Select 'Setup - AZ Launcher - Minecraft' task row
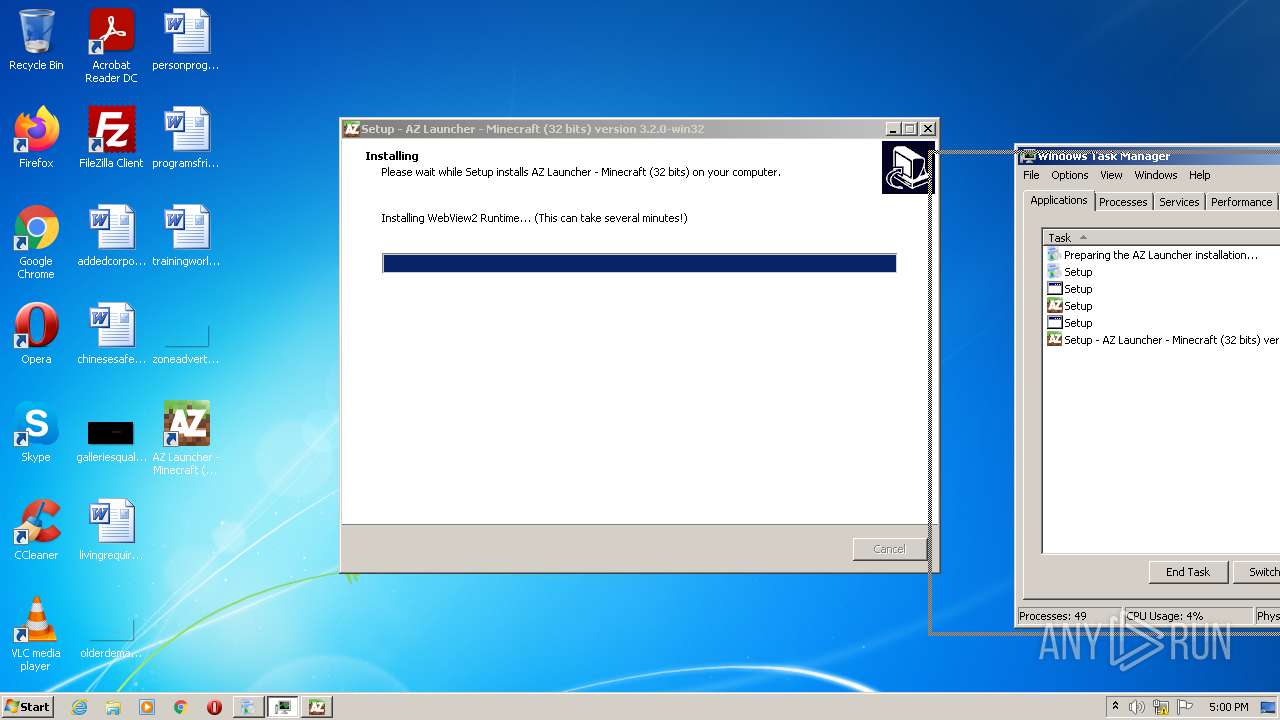The image size is (1280, 720). [x=1162, y=340]
